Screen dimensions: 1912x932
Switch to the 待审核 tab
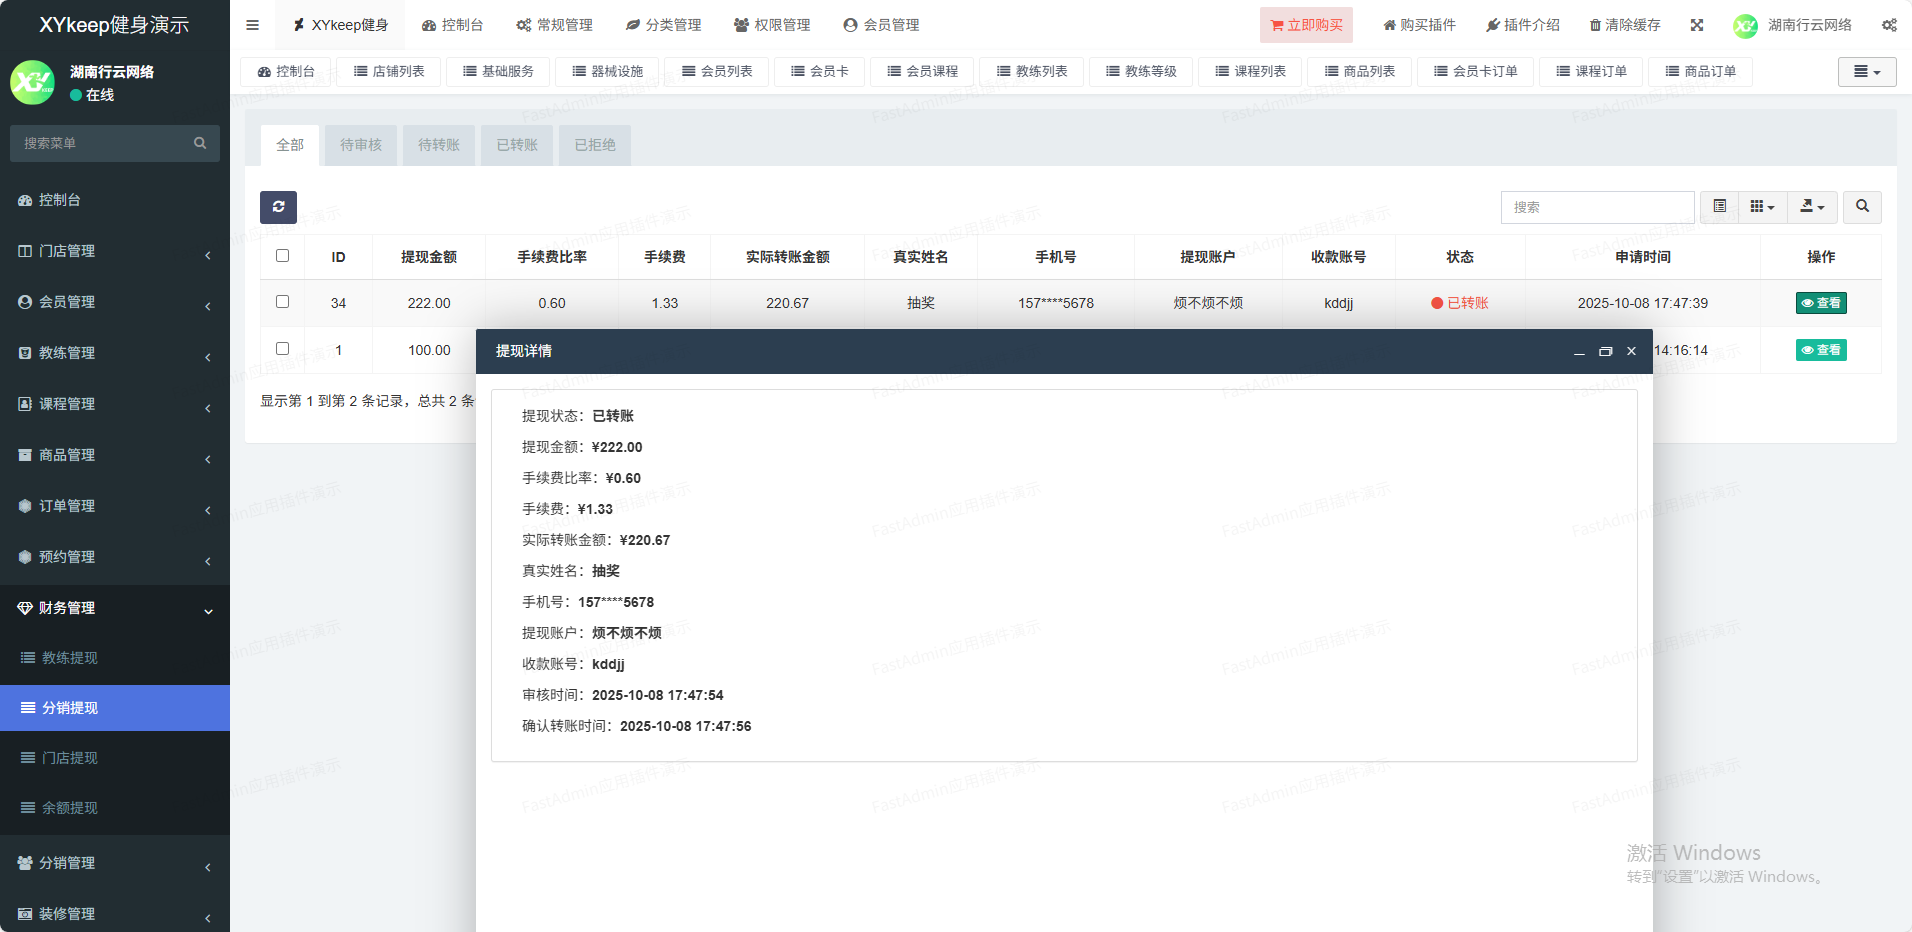tap(360, 145)
